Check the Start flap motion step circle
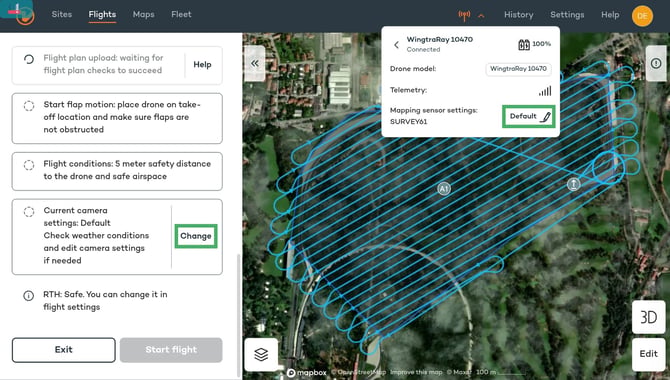The image size is (670, 380). point(29,106)
